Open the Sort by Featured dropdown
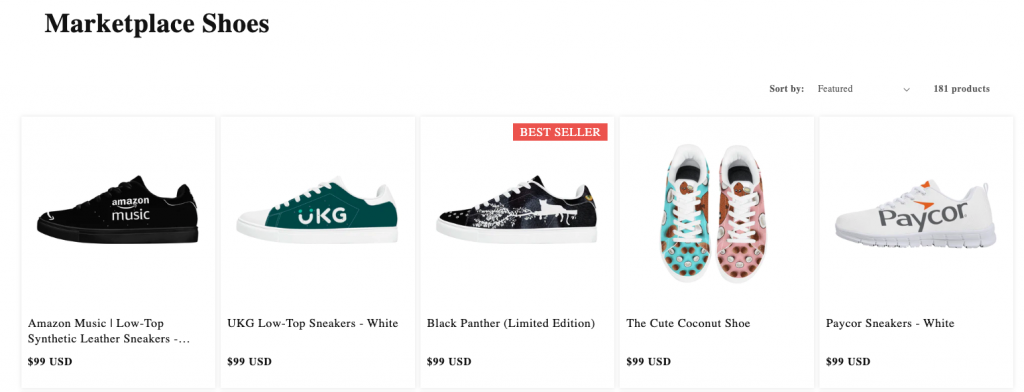 click(863, 89)
